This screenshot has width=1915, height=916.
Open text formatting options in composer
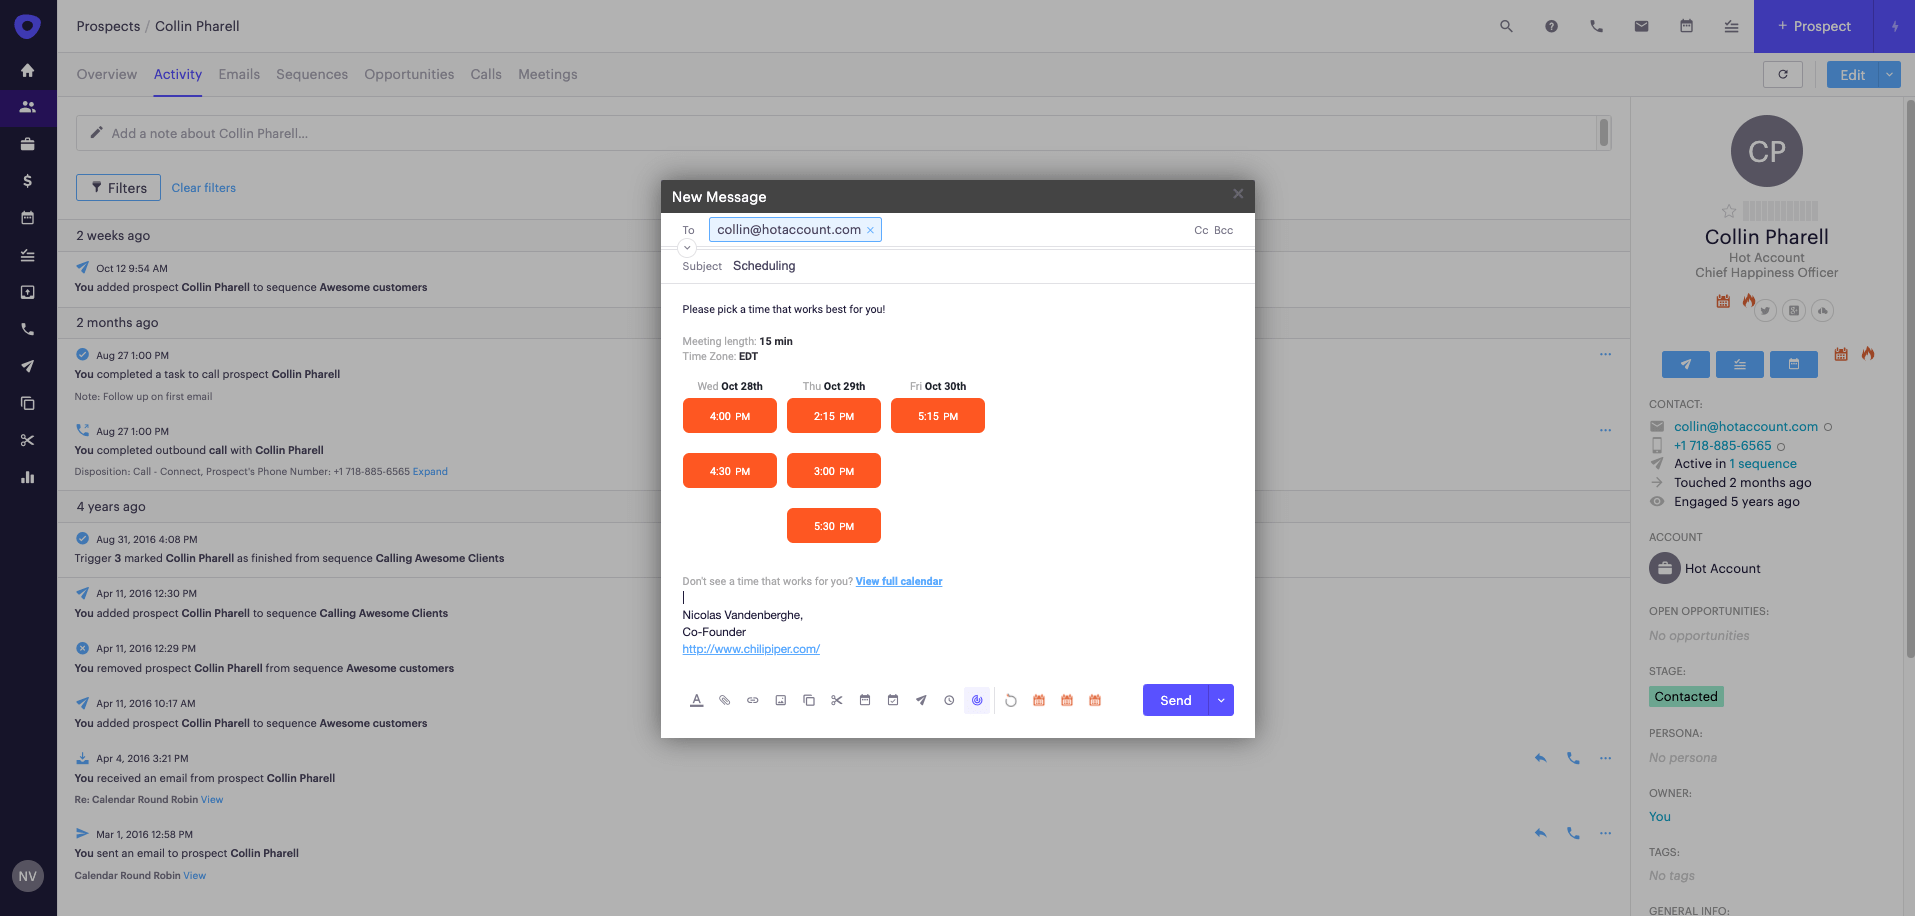tap(697, 700)
